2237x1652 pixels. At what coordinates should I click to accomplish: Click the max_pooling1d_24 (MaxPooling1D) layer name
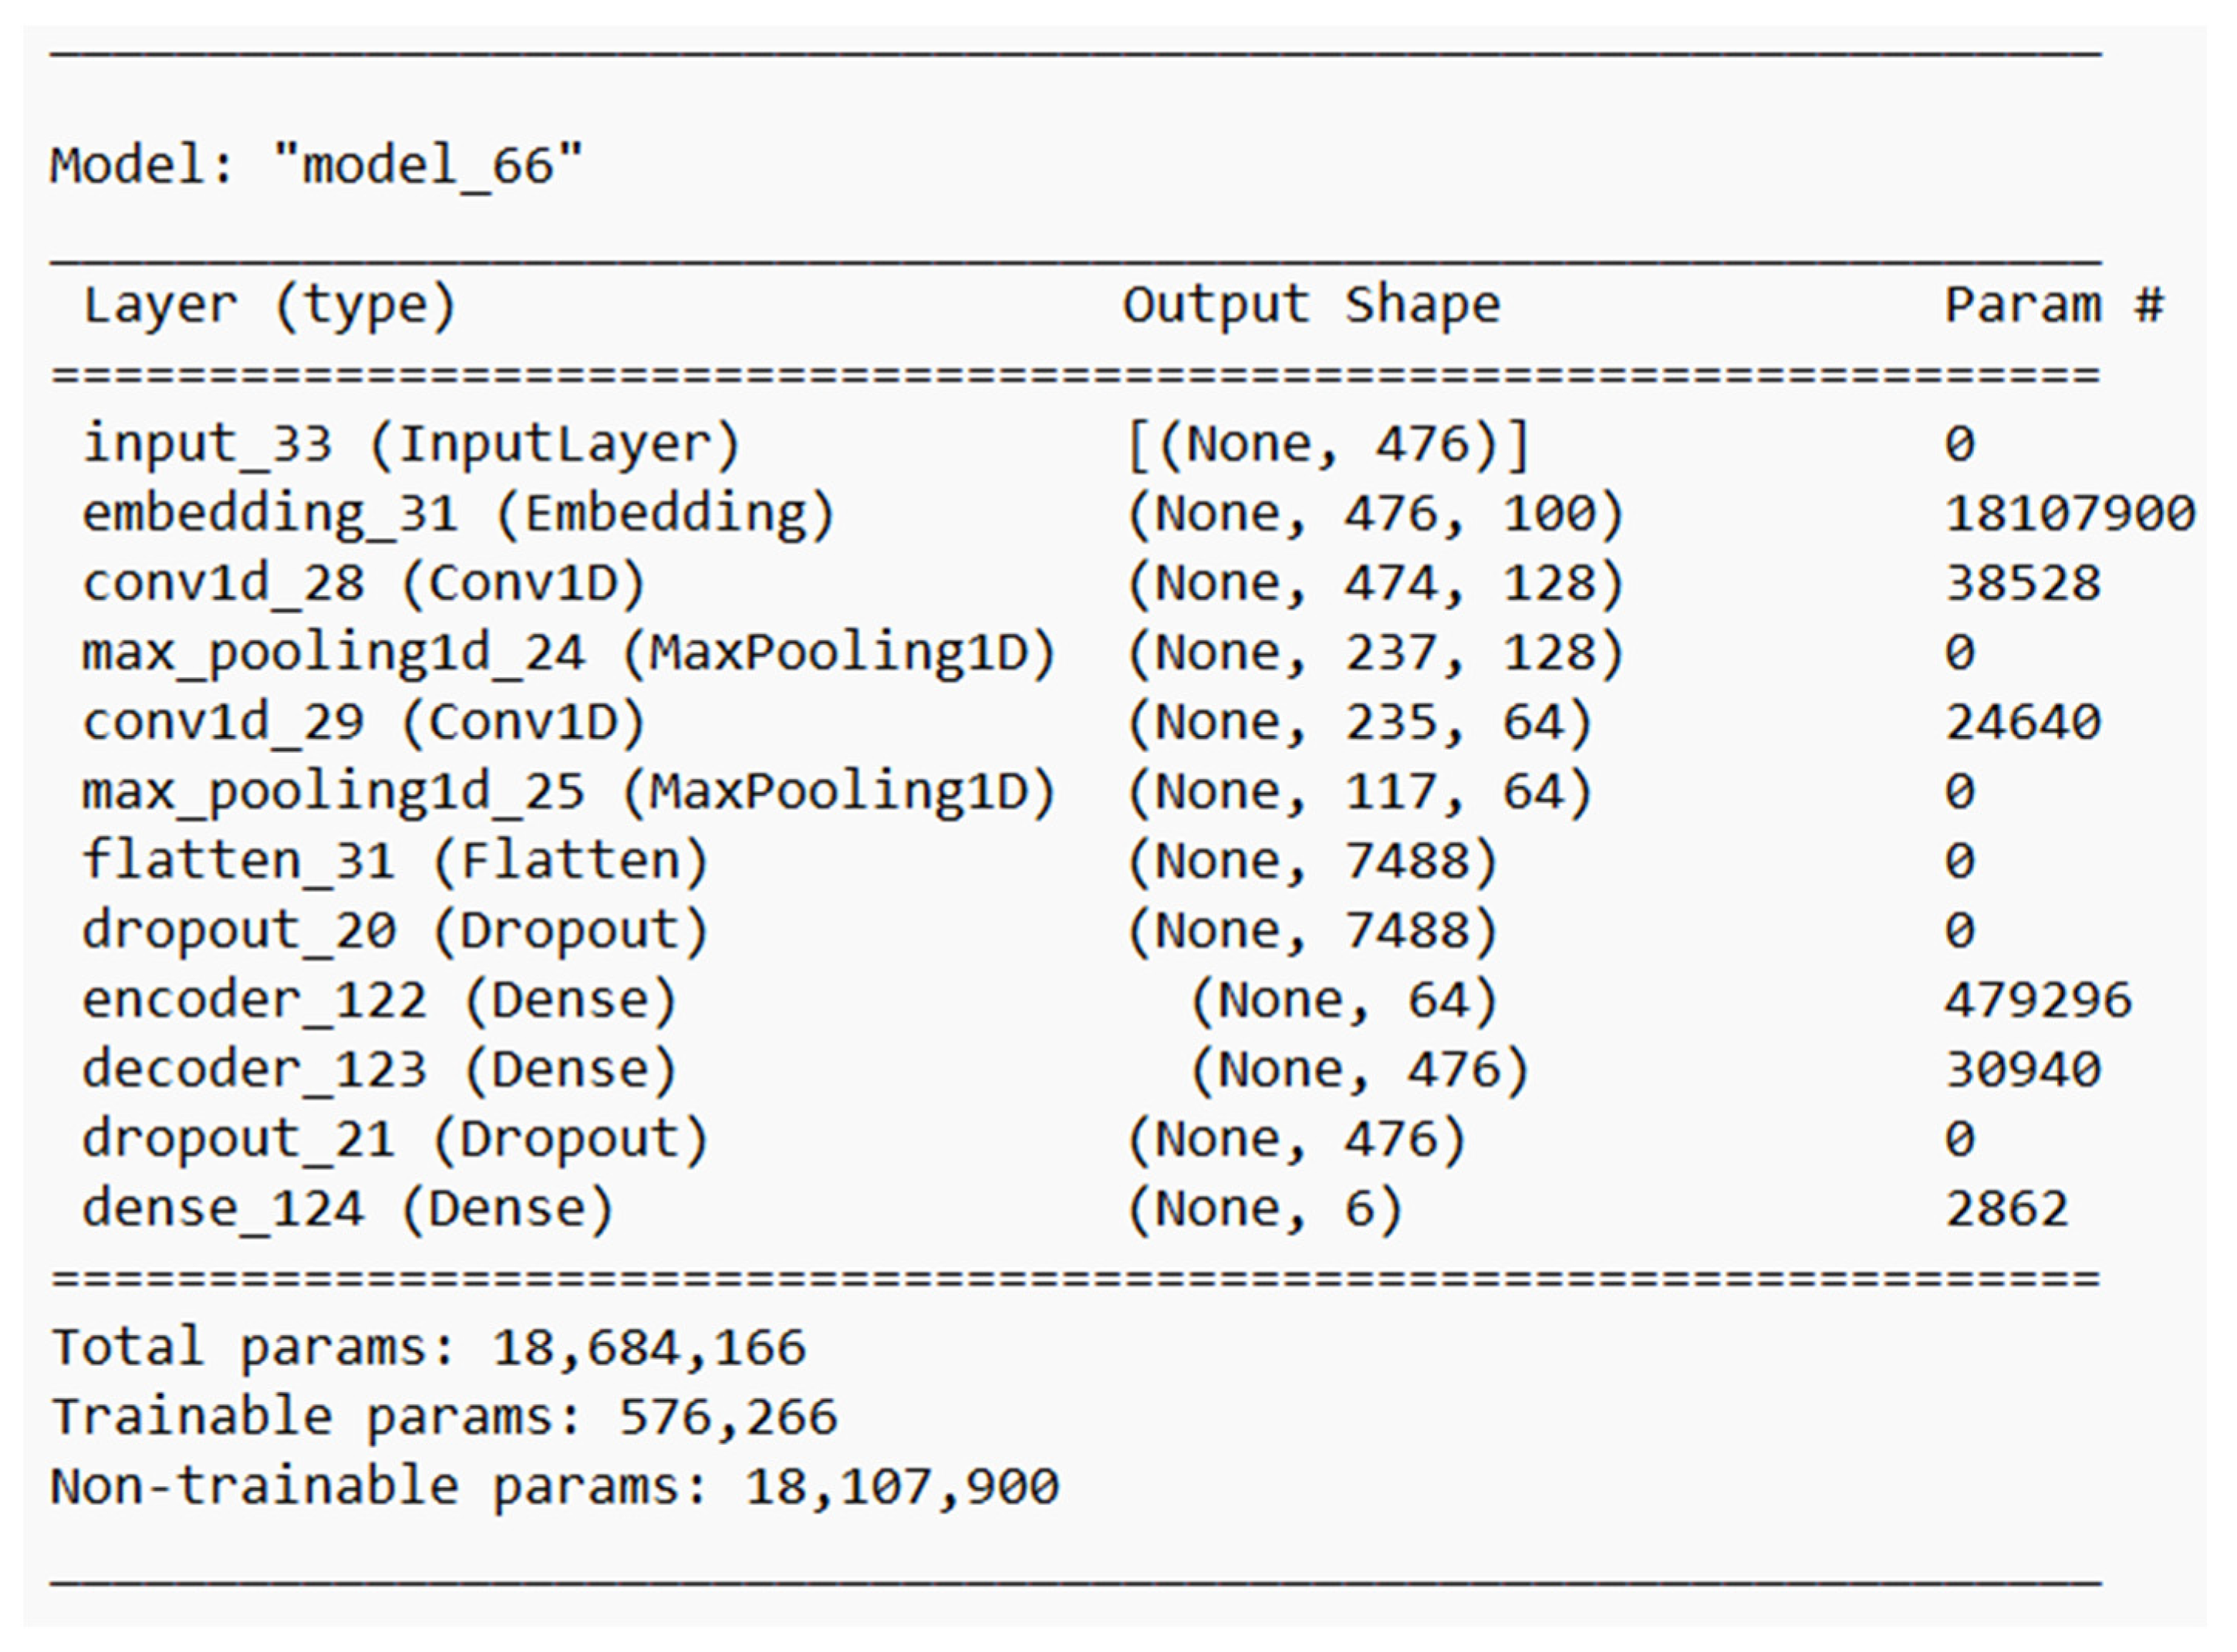tap(569, 653)
